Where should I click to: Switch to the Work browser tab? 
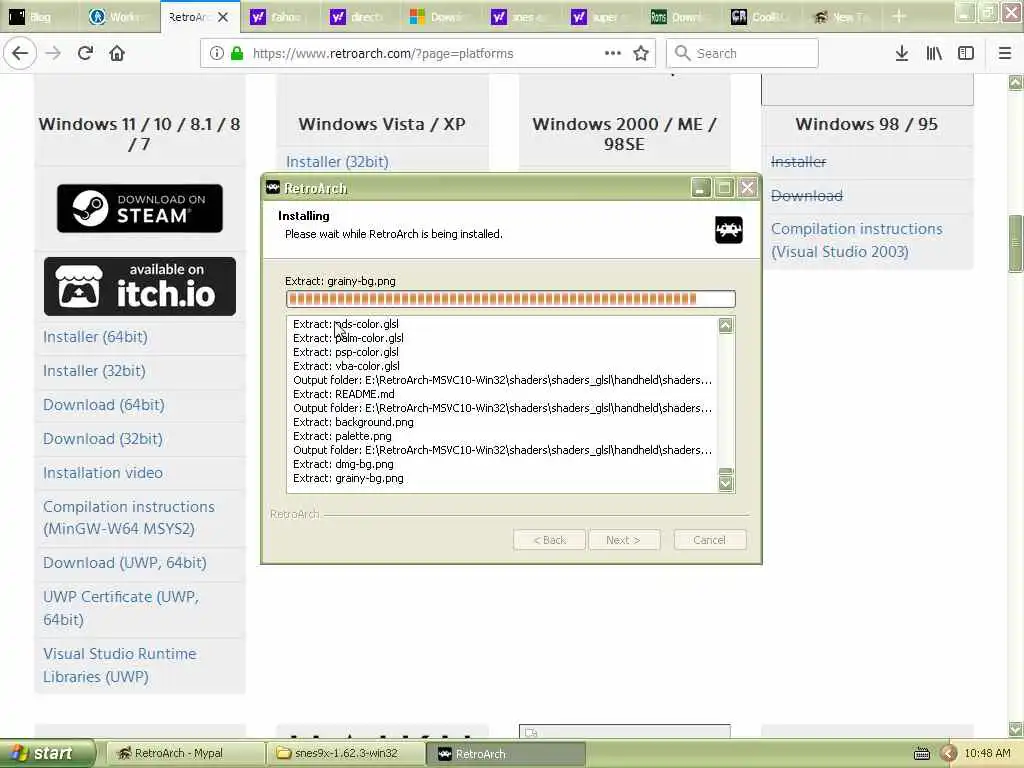[x=118, y=17]
